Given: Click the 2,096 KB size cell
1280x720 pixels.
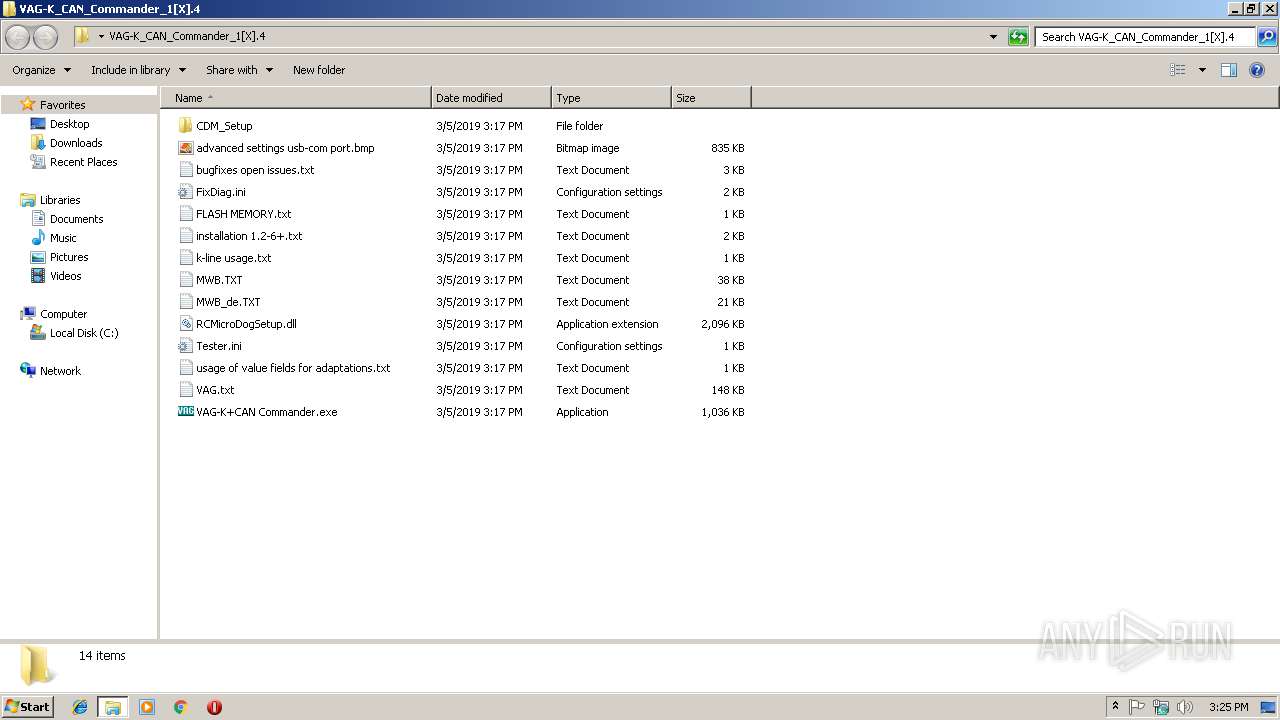Looking at the screenshot, I should [x=722, y=324].
